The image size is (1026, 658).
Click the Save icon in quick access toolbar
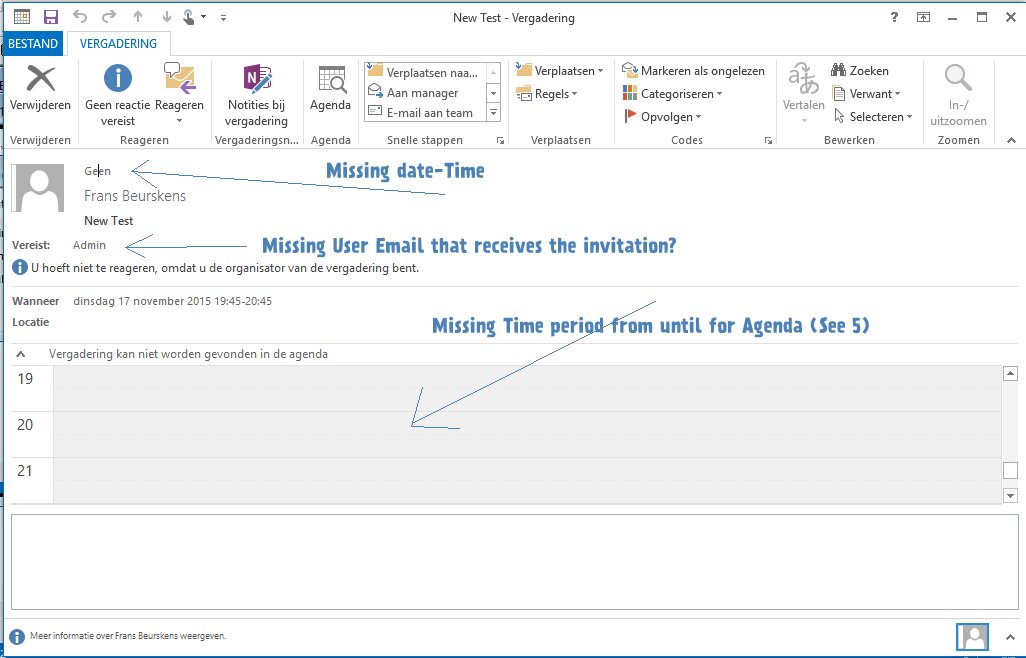click(x=51, y=17)
